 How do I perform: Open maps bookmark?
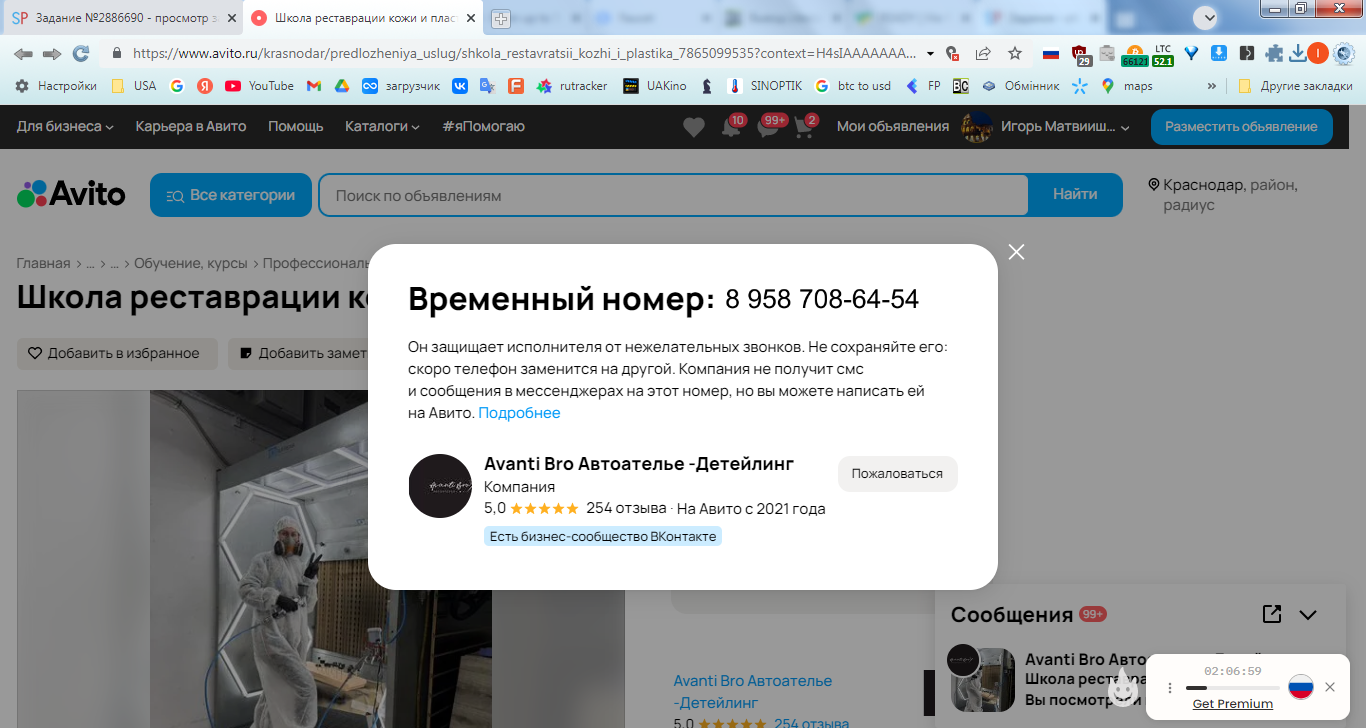tap(1126, 86)
